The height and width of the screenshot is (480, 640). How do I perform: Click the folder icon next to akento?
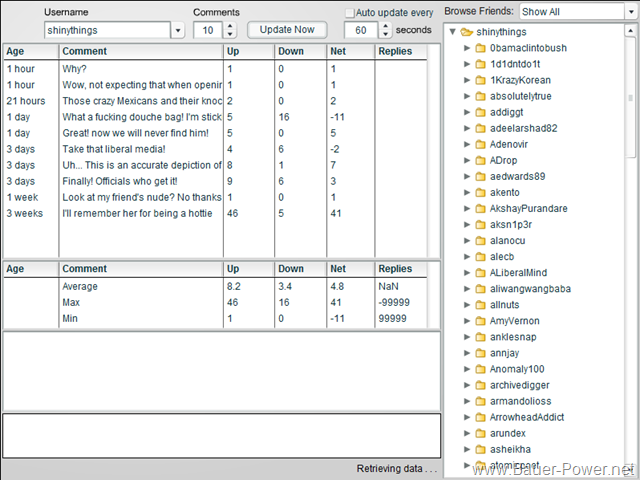tap(481, 192)
